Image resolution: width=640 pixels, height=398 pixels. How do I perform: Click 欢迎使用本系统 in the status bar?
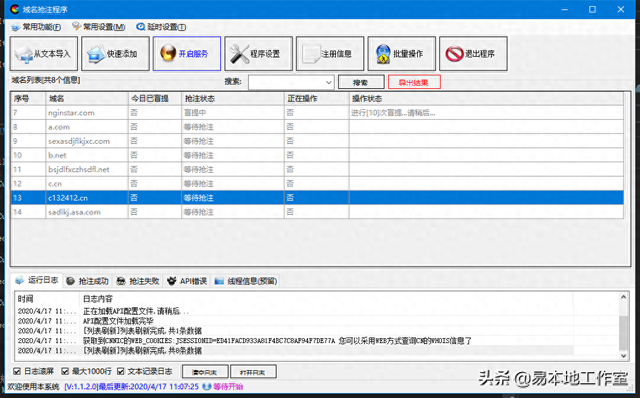tap(33, 387)
